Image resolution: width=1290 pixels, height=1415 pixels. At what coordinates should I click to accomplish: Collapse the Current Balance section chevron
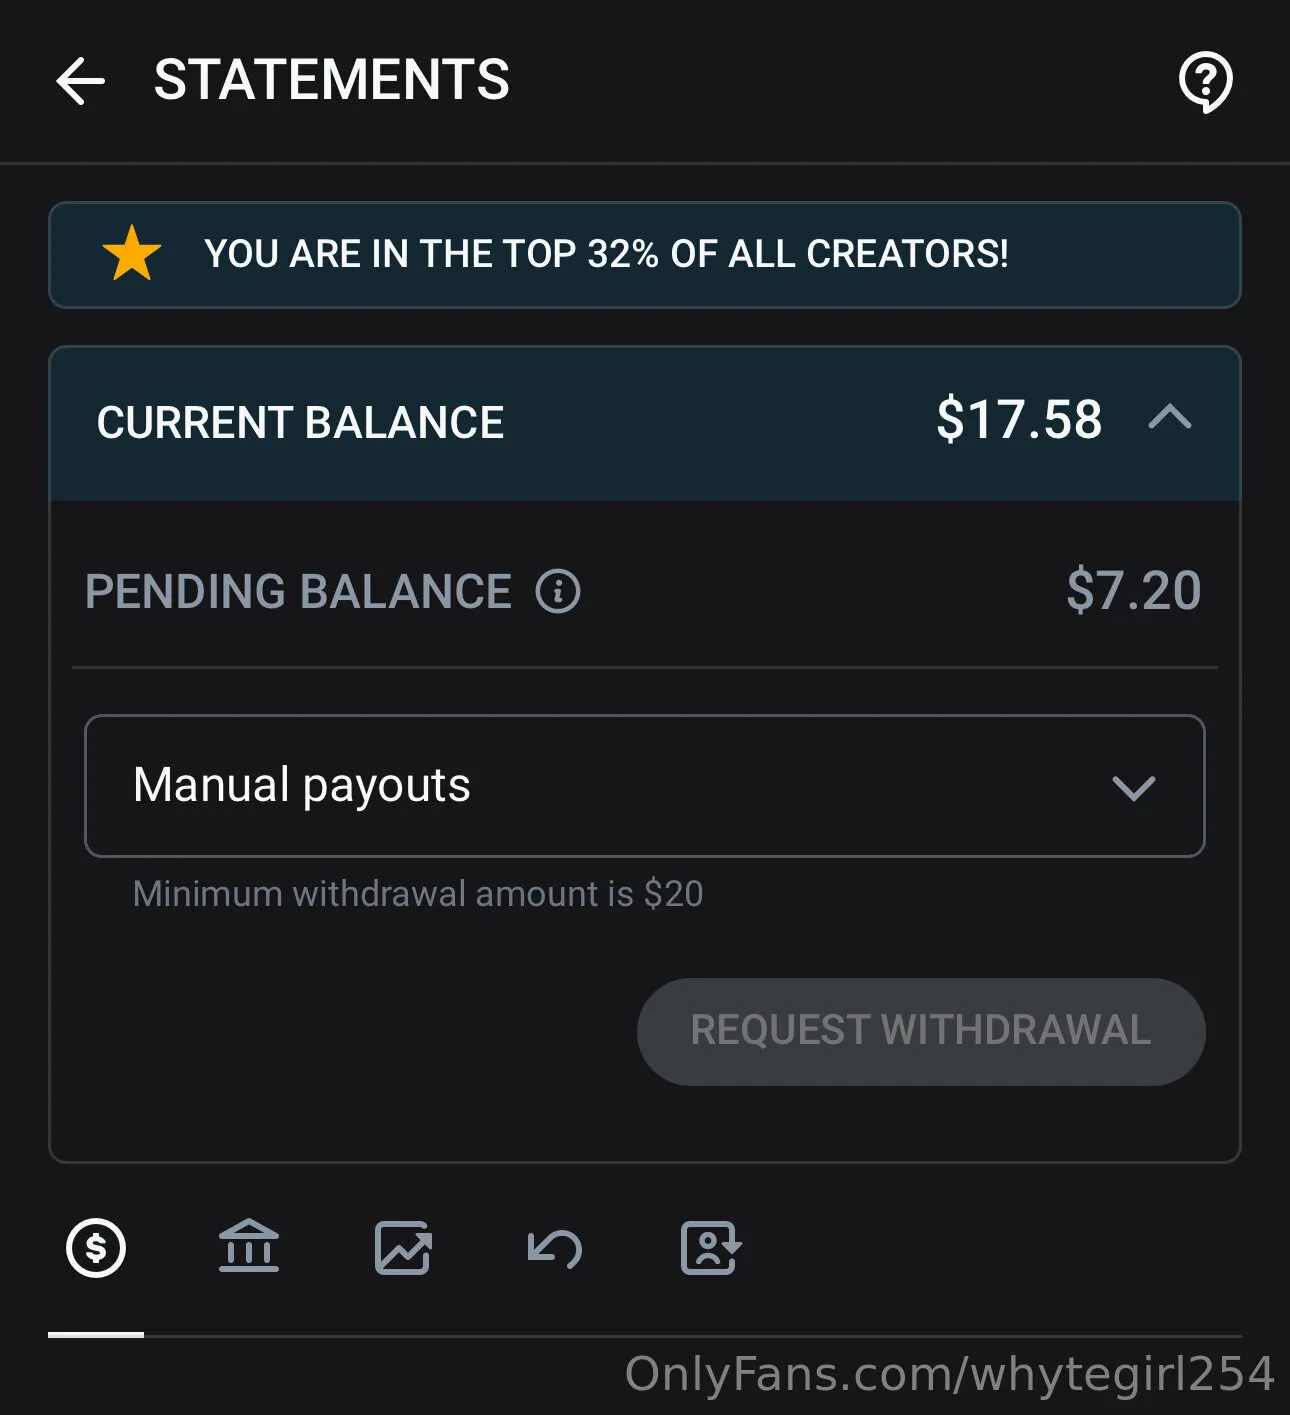click(1170, 417)
